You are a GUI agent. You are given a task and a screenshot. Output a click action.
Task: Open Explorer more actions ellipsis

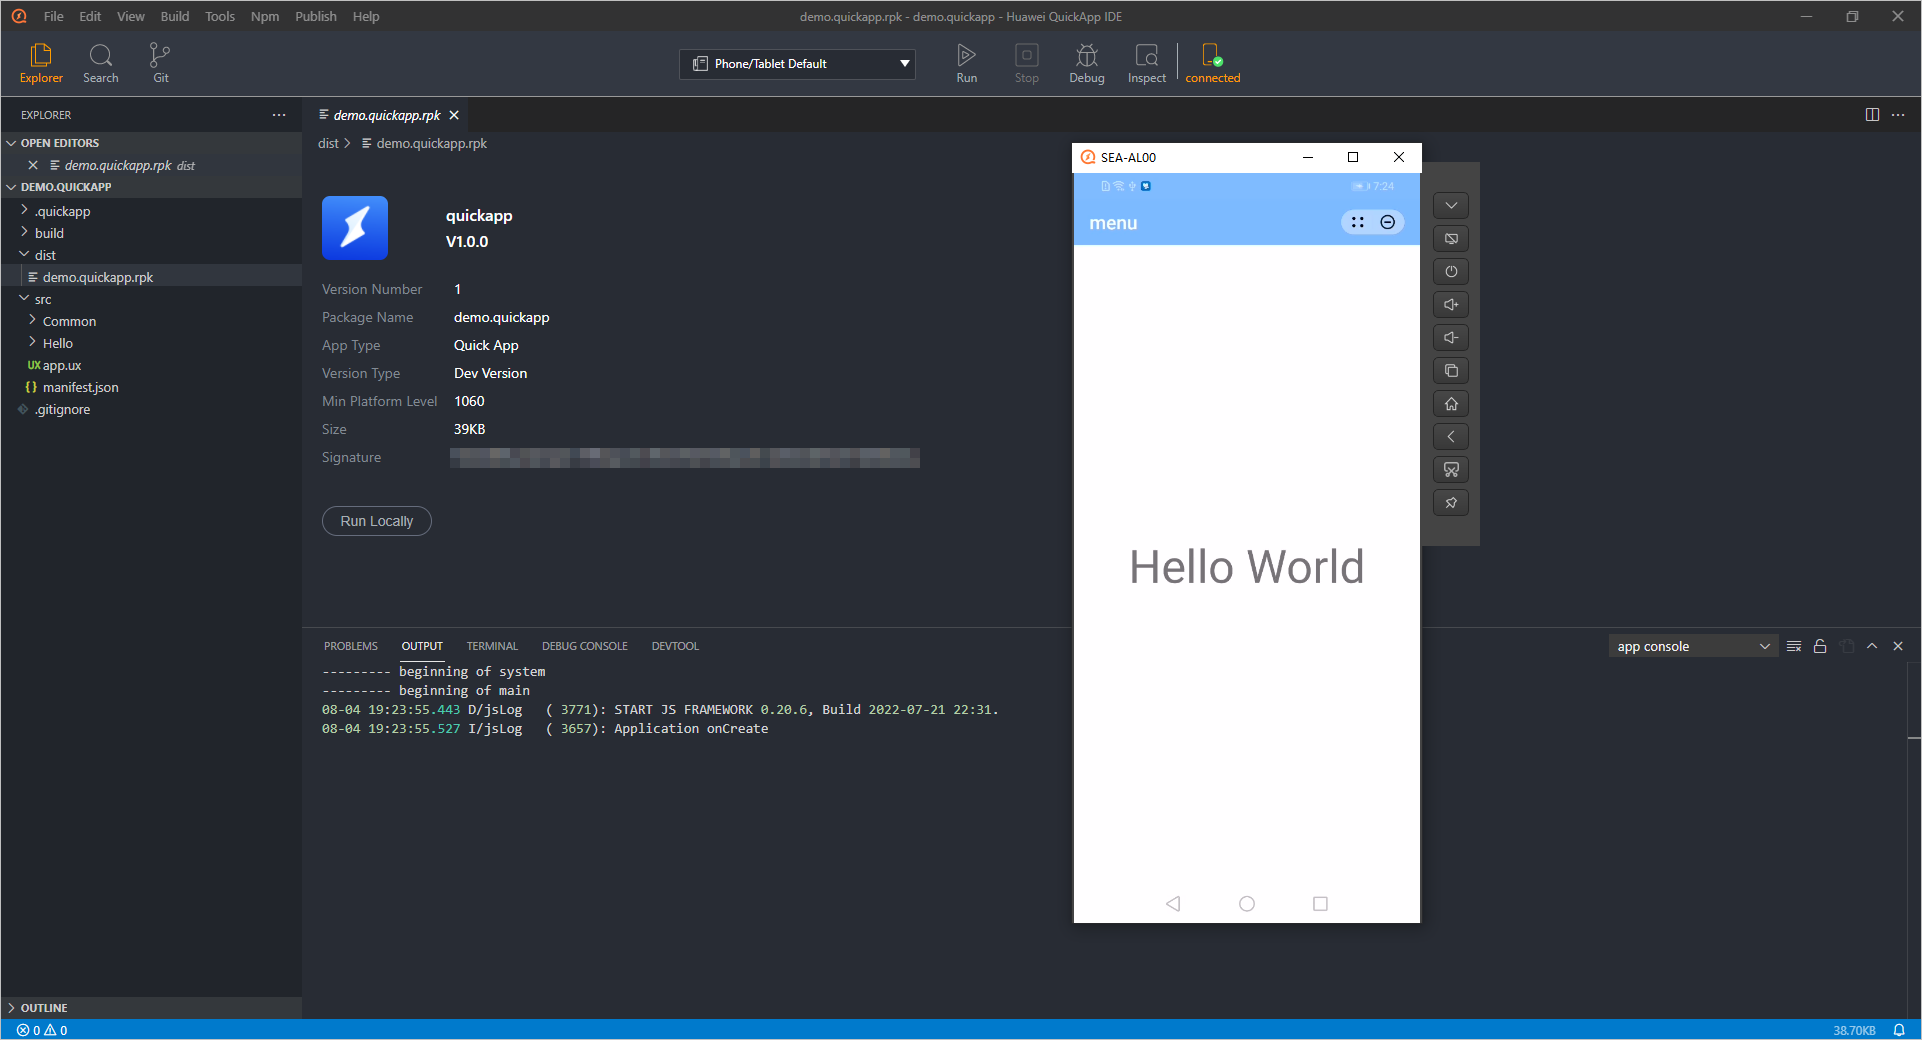(x=279, y=115)
